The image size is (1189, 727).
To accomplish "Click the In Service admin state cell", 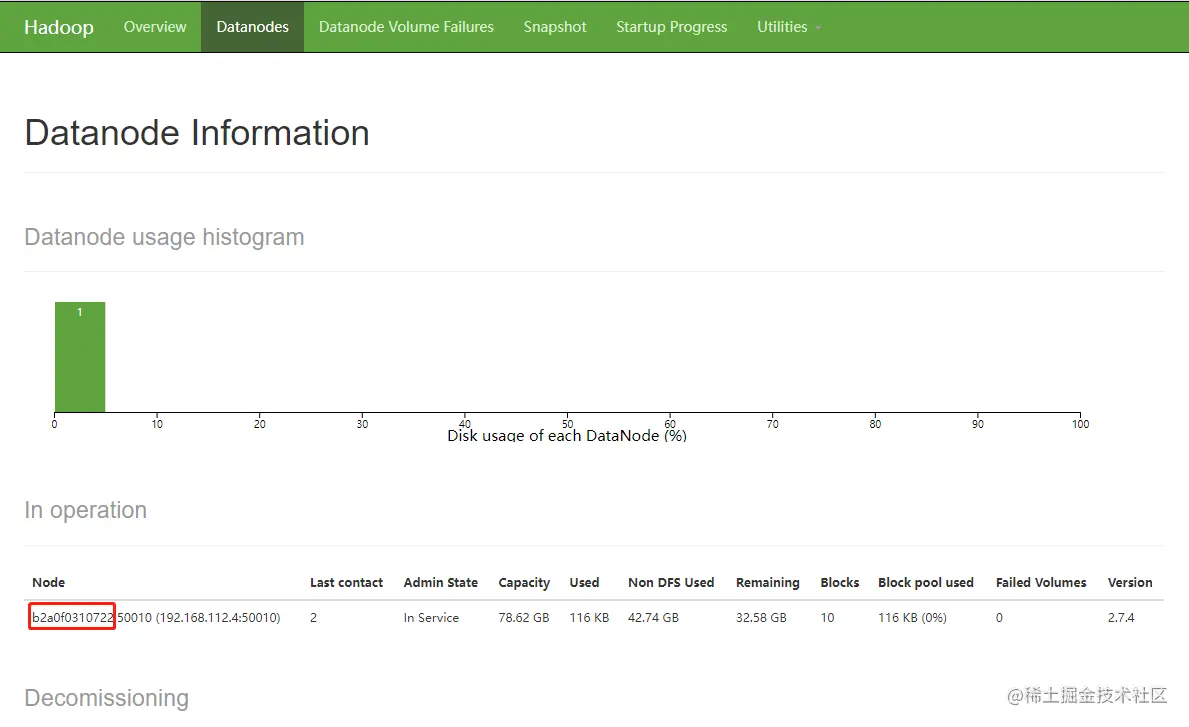I will point(431,617).
